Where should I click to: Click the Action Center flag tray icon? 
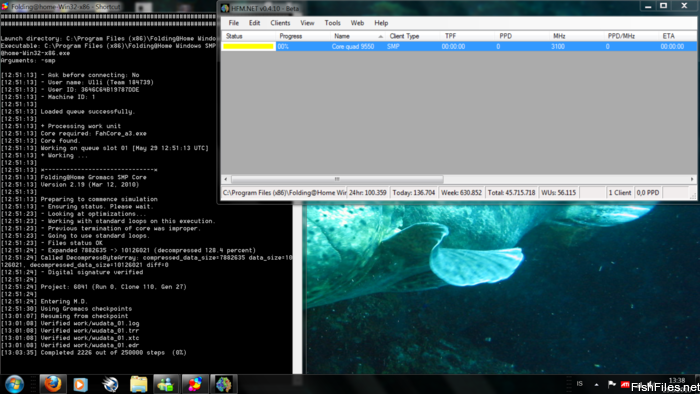(612, 384)
